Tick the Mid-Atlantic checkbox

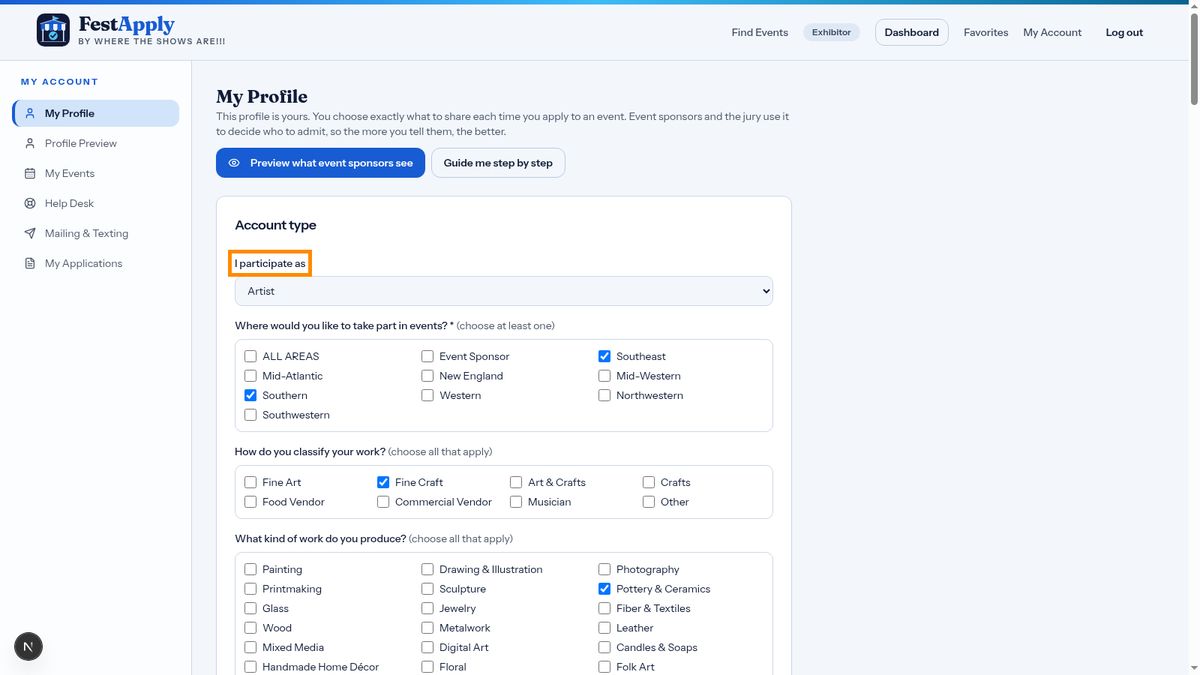(x=251, y=376)
